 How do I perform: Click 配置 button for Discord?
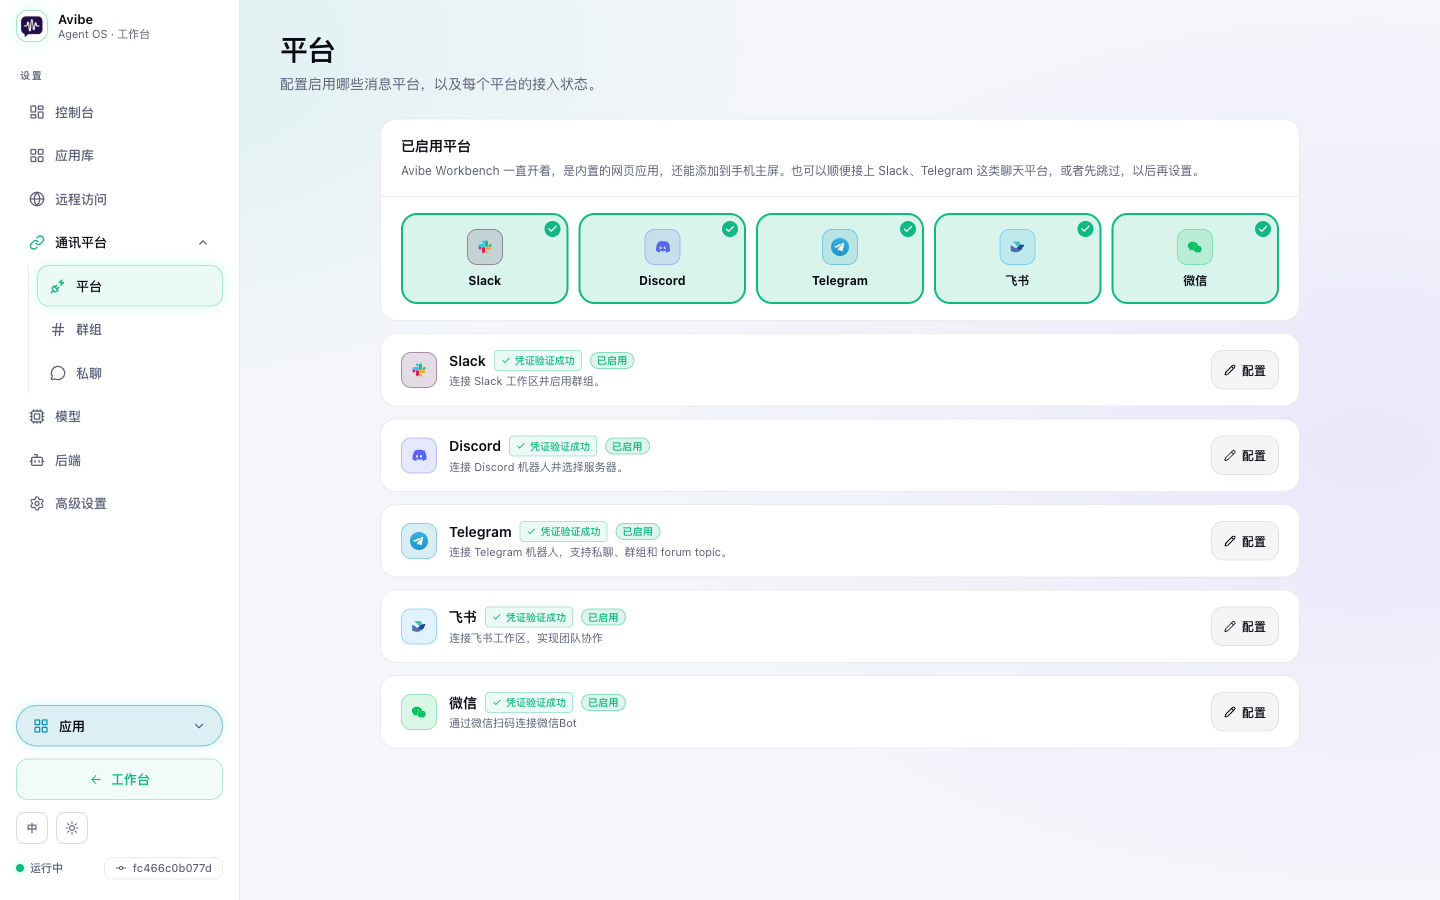[1245, 456]
